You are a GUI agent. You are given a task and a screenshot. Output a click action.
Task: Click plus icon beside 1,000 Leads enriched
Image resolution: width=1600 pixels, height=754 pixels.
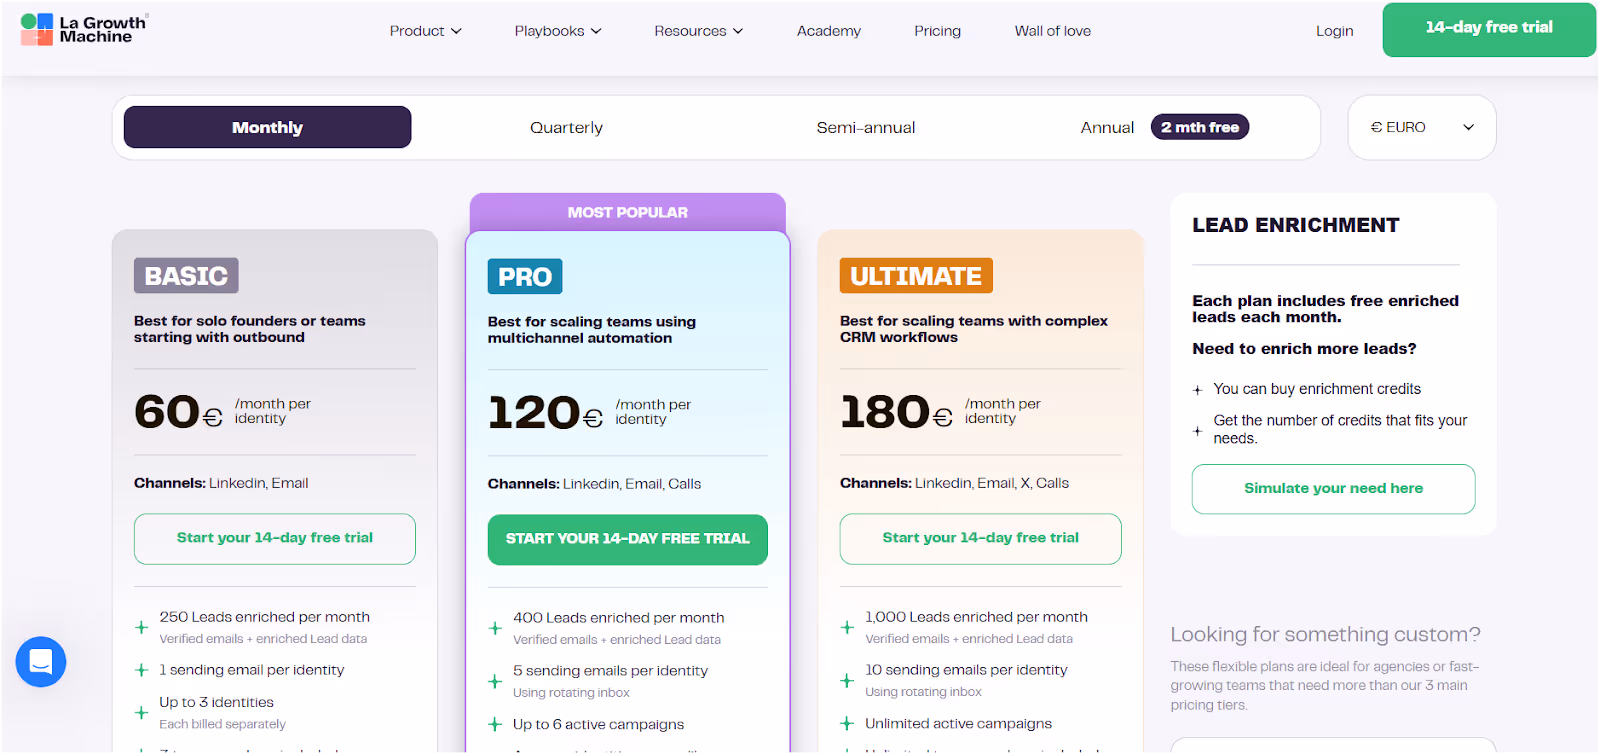(x=847, y=628)
